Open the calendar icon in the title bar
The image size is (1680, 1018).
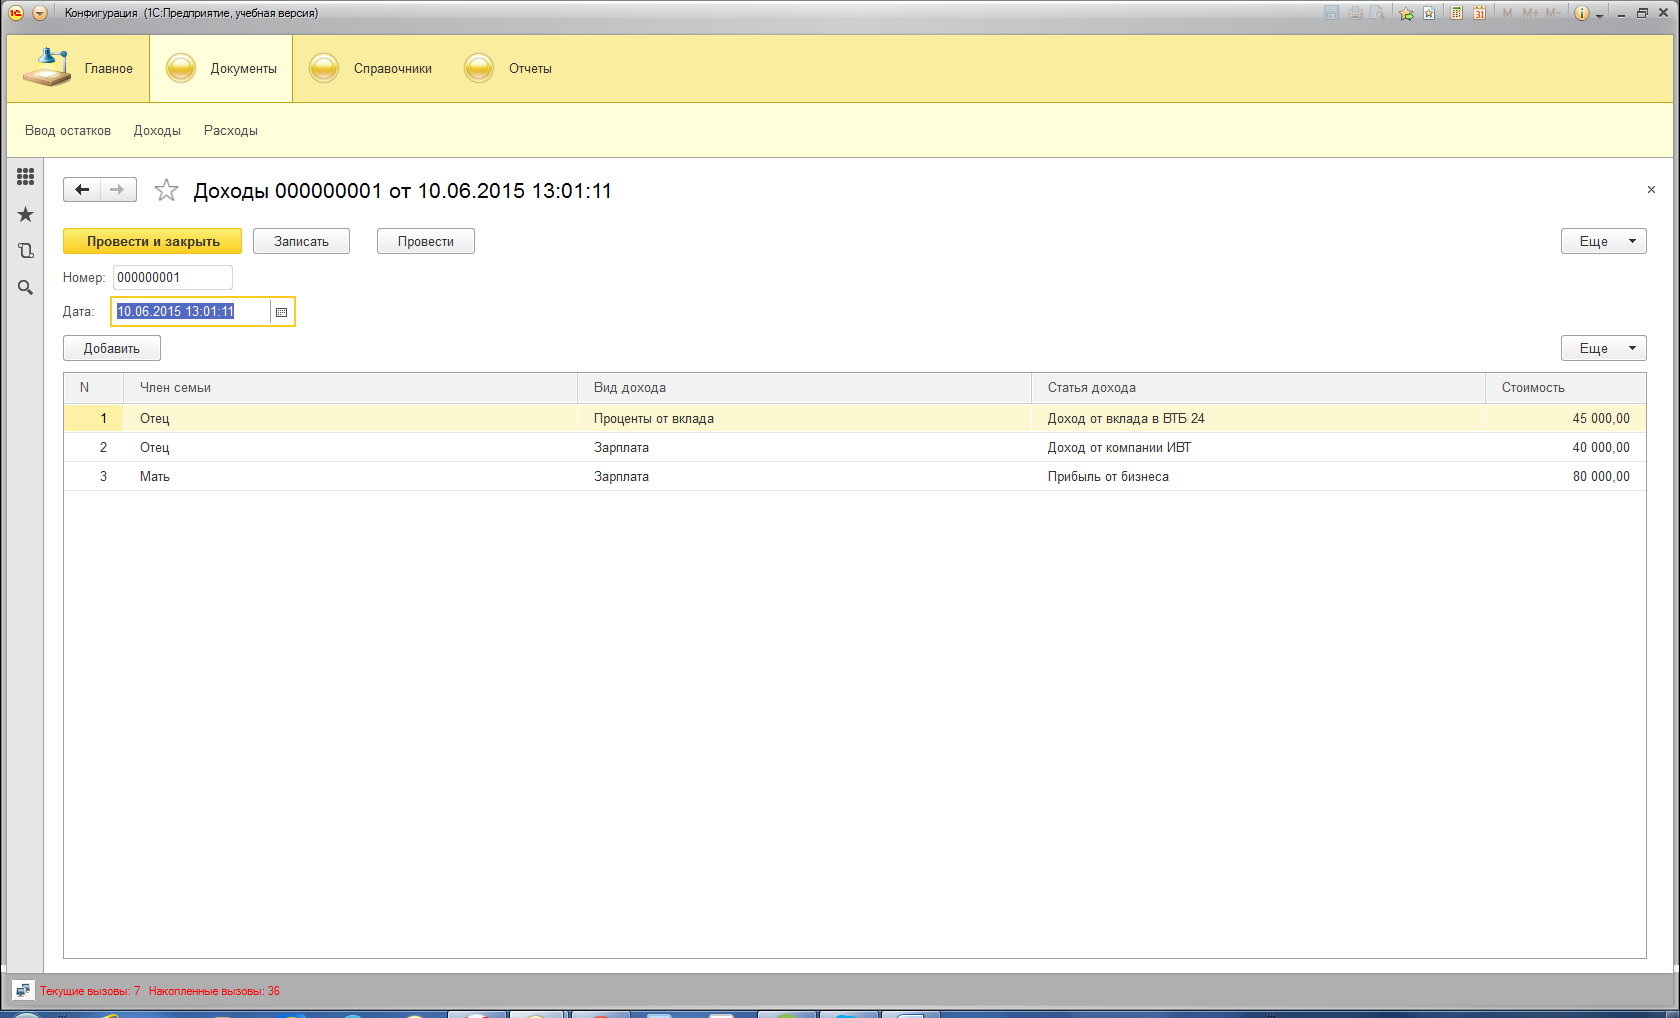[x=1479, y=13]
